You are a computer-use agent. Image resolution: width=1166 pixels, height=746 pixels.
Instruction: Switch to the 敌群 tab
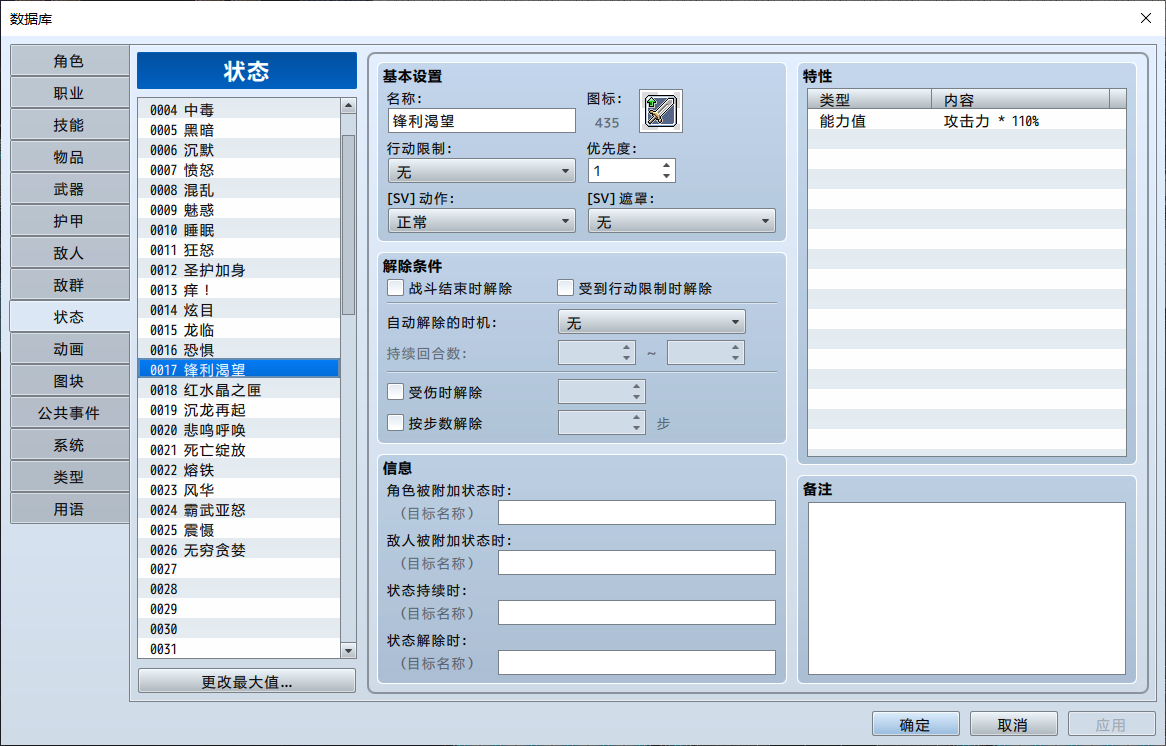[x=69, y=285]
